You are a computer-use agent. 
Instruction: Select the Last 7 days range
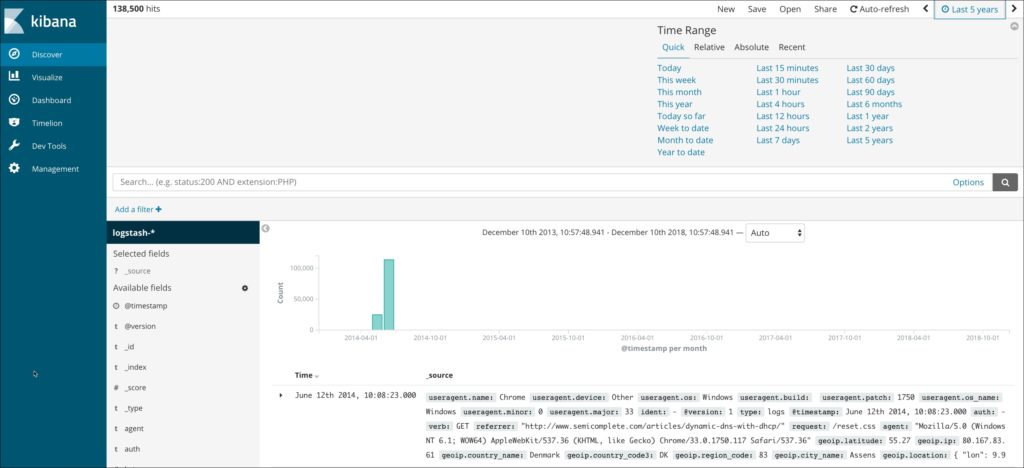[x=778, y=140]
